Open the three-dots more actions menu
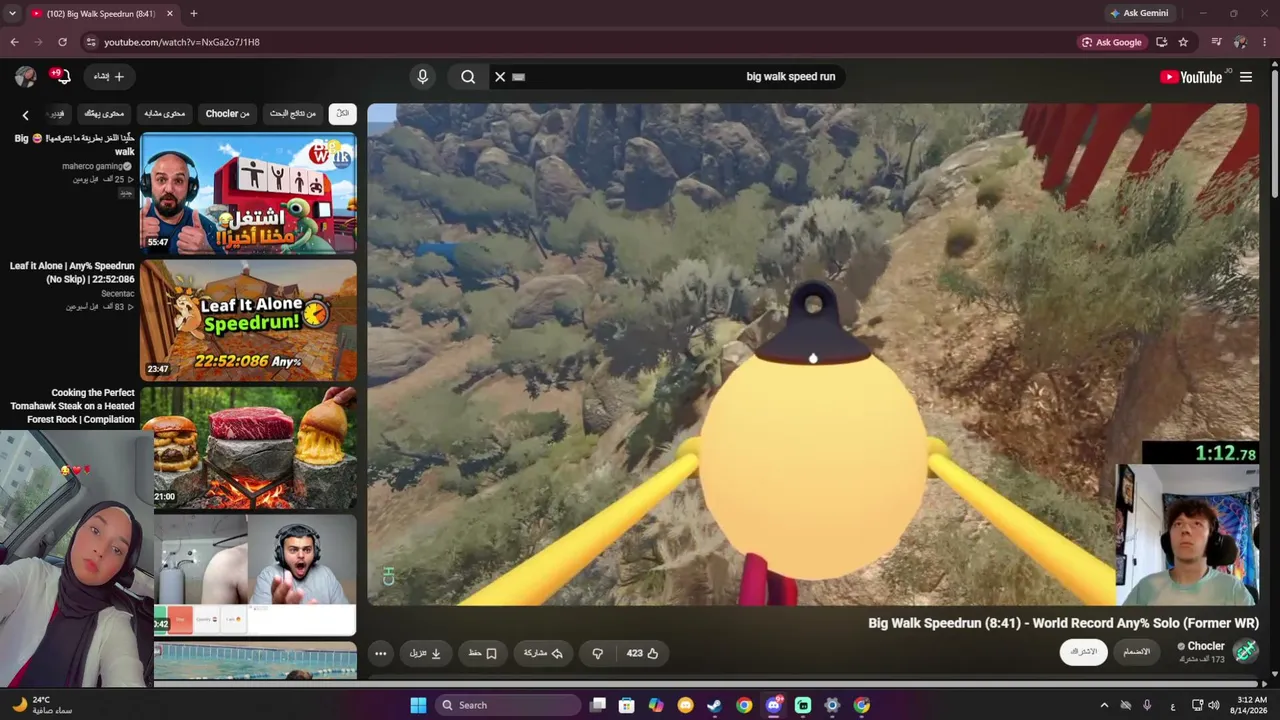This screenshot has width=1280, height=720. point(380,653)
